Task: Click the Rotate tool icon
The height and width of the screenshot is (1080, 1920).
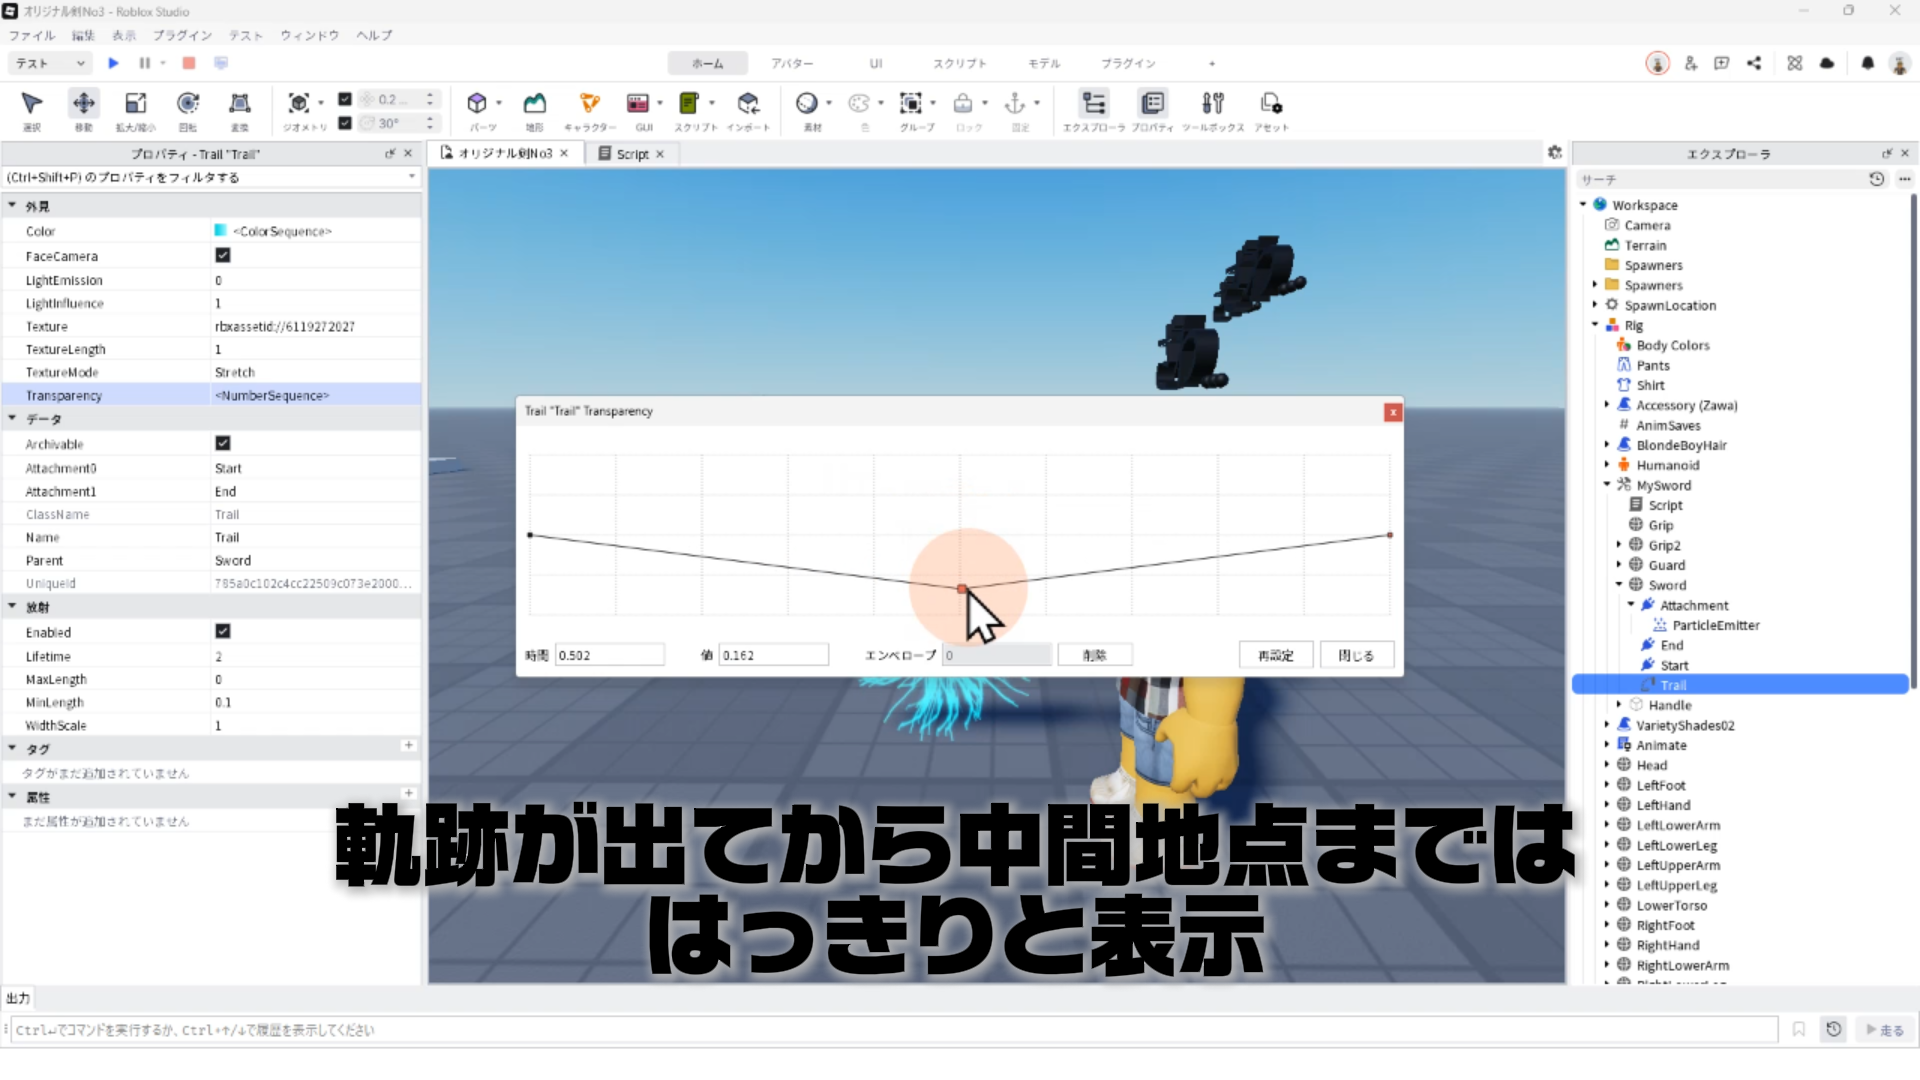Action: tap(187, 103)
